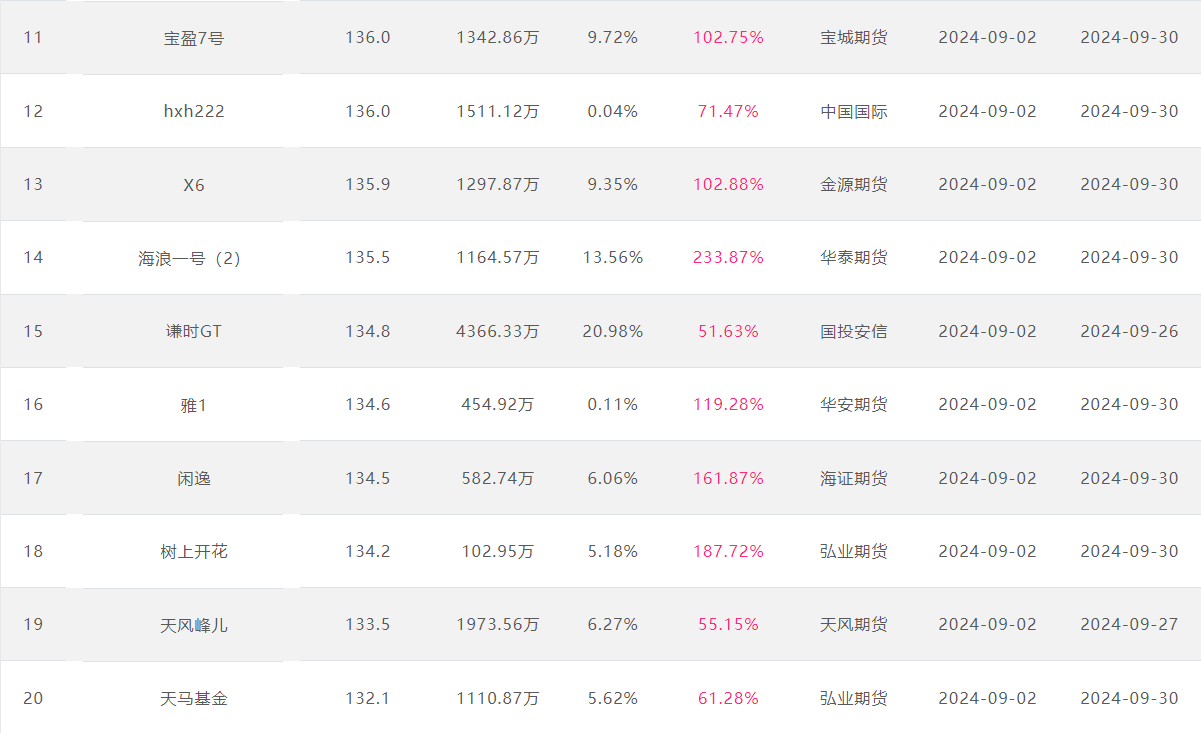Select the X6 account entry

coord(194,185)
